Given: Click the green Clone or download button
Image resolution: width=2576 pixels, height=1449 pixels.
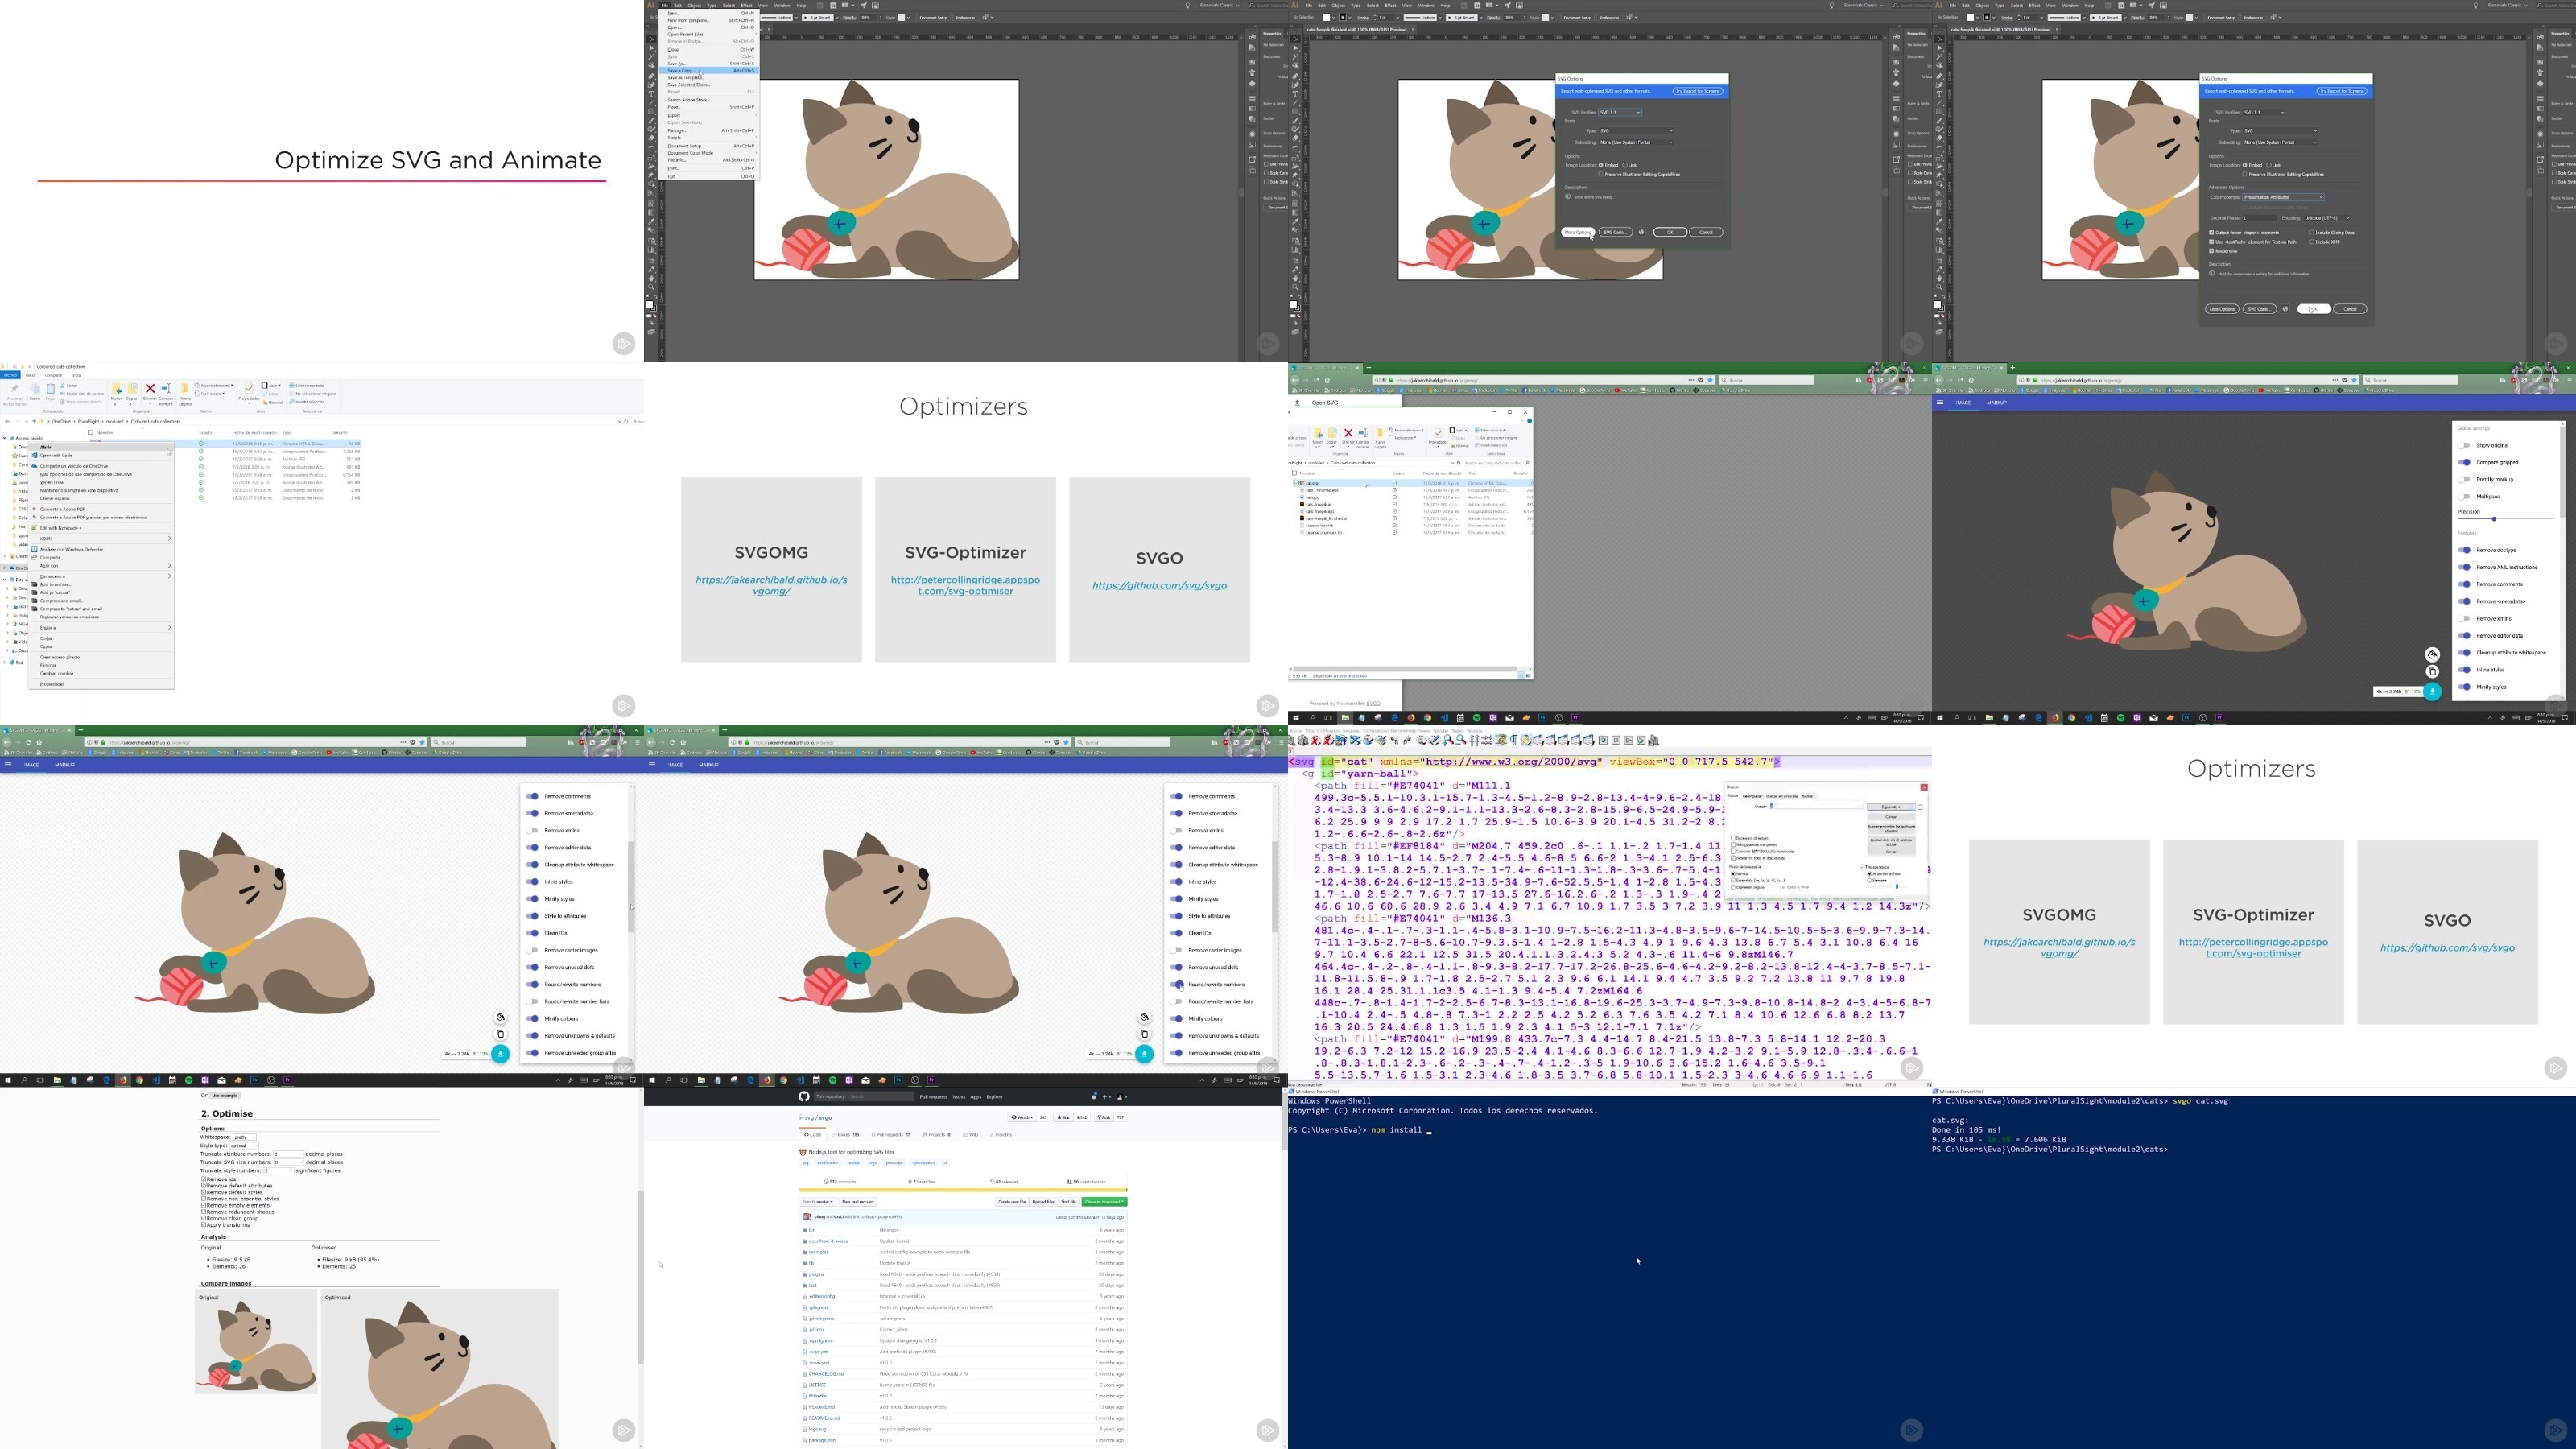Looking at the screenshot, I should 1104,1202.
